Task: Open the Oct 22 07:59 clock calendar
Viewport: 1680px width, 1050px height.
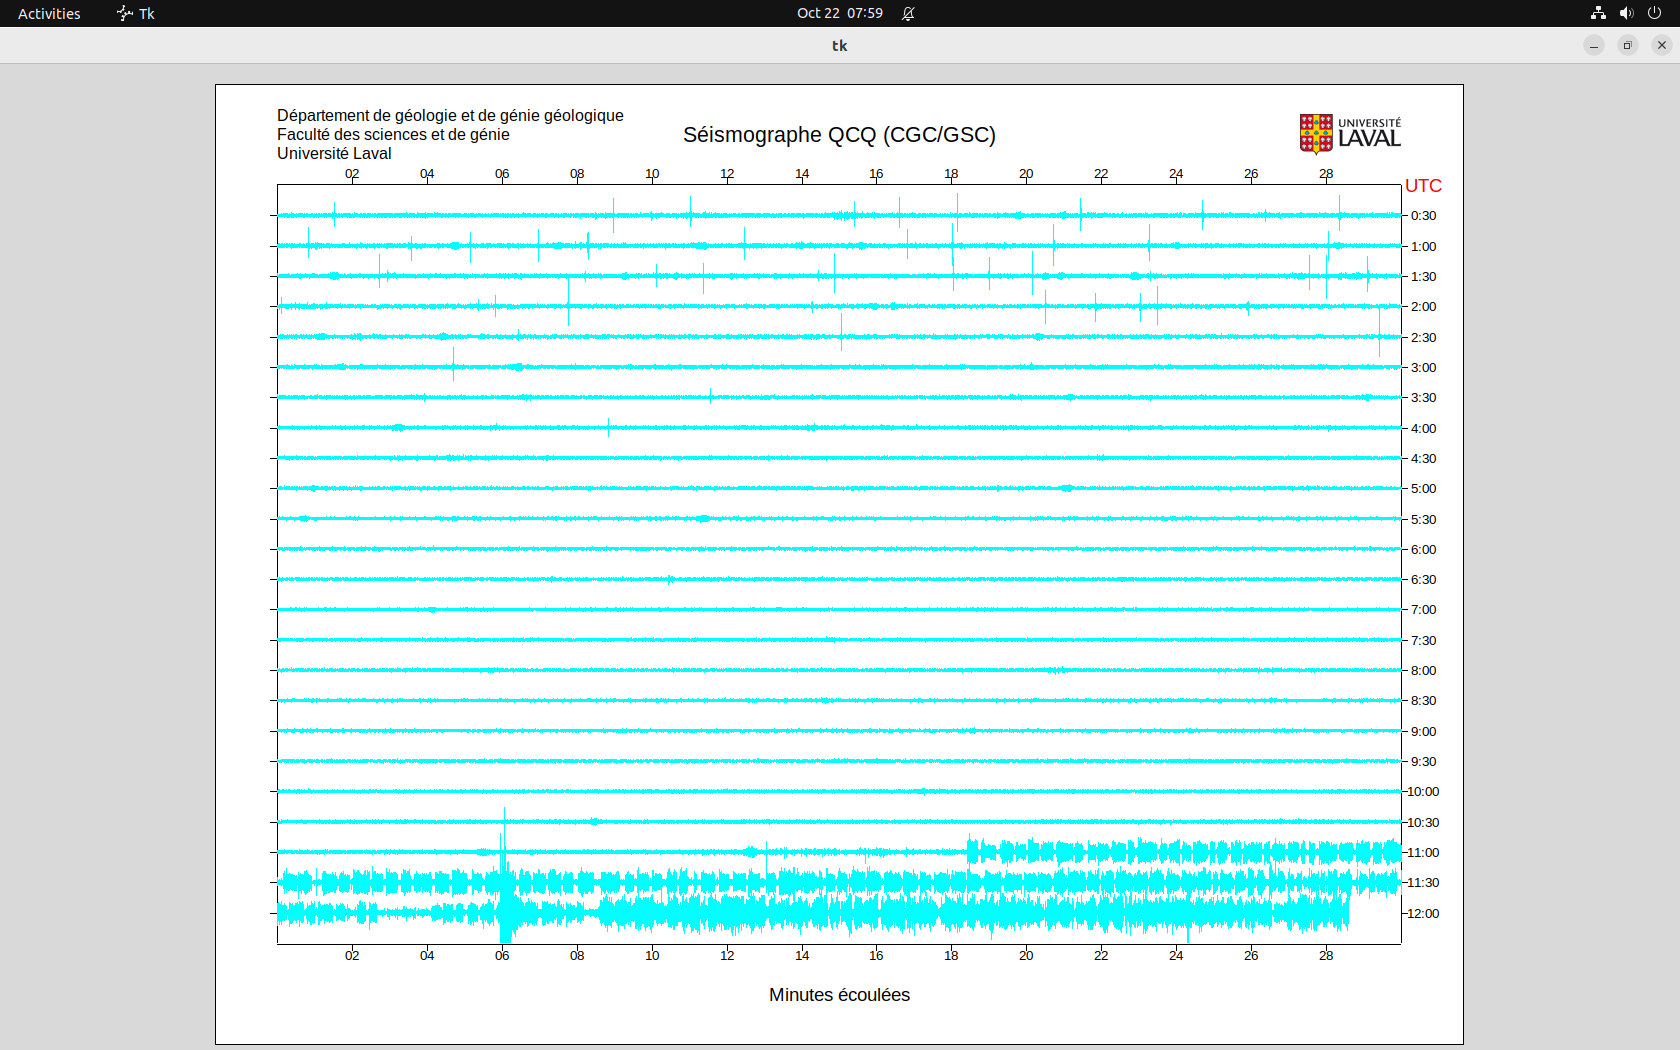Action: pyautogui.click(x=839, y=13)
